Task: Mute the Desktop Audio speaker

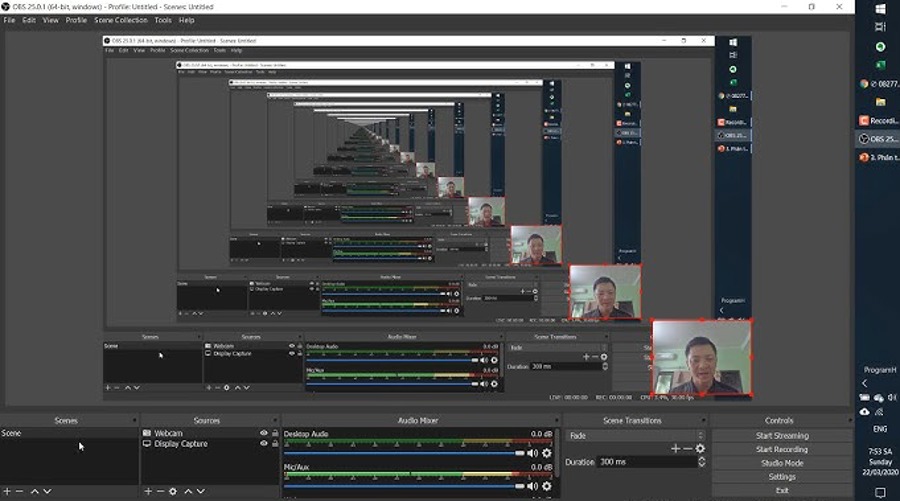Action: click(533, 453)
